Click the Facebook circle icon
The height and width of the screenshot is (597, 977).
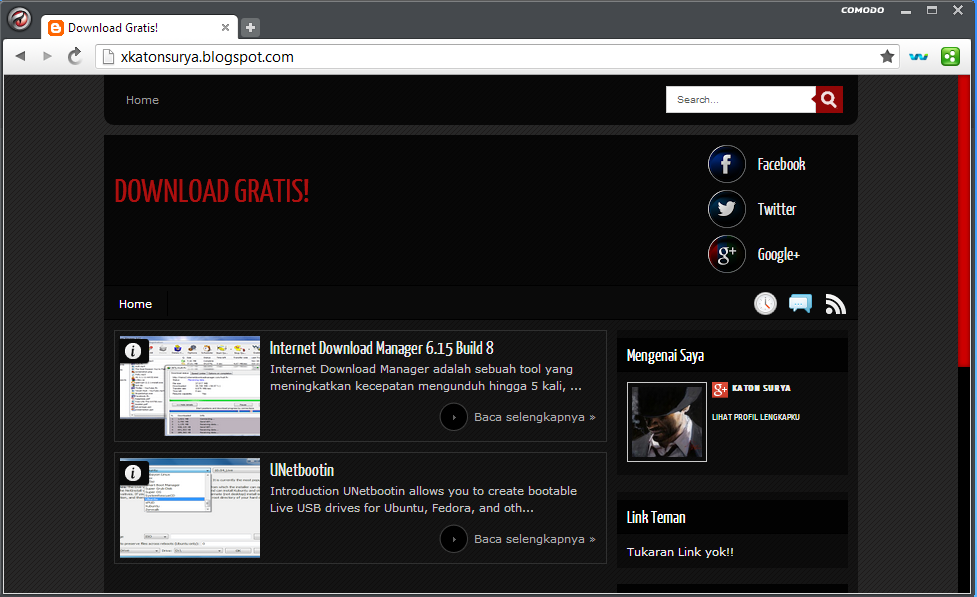727,164
